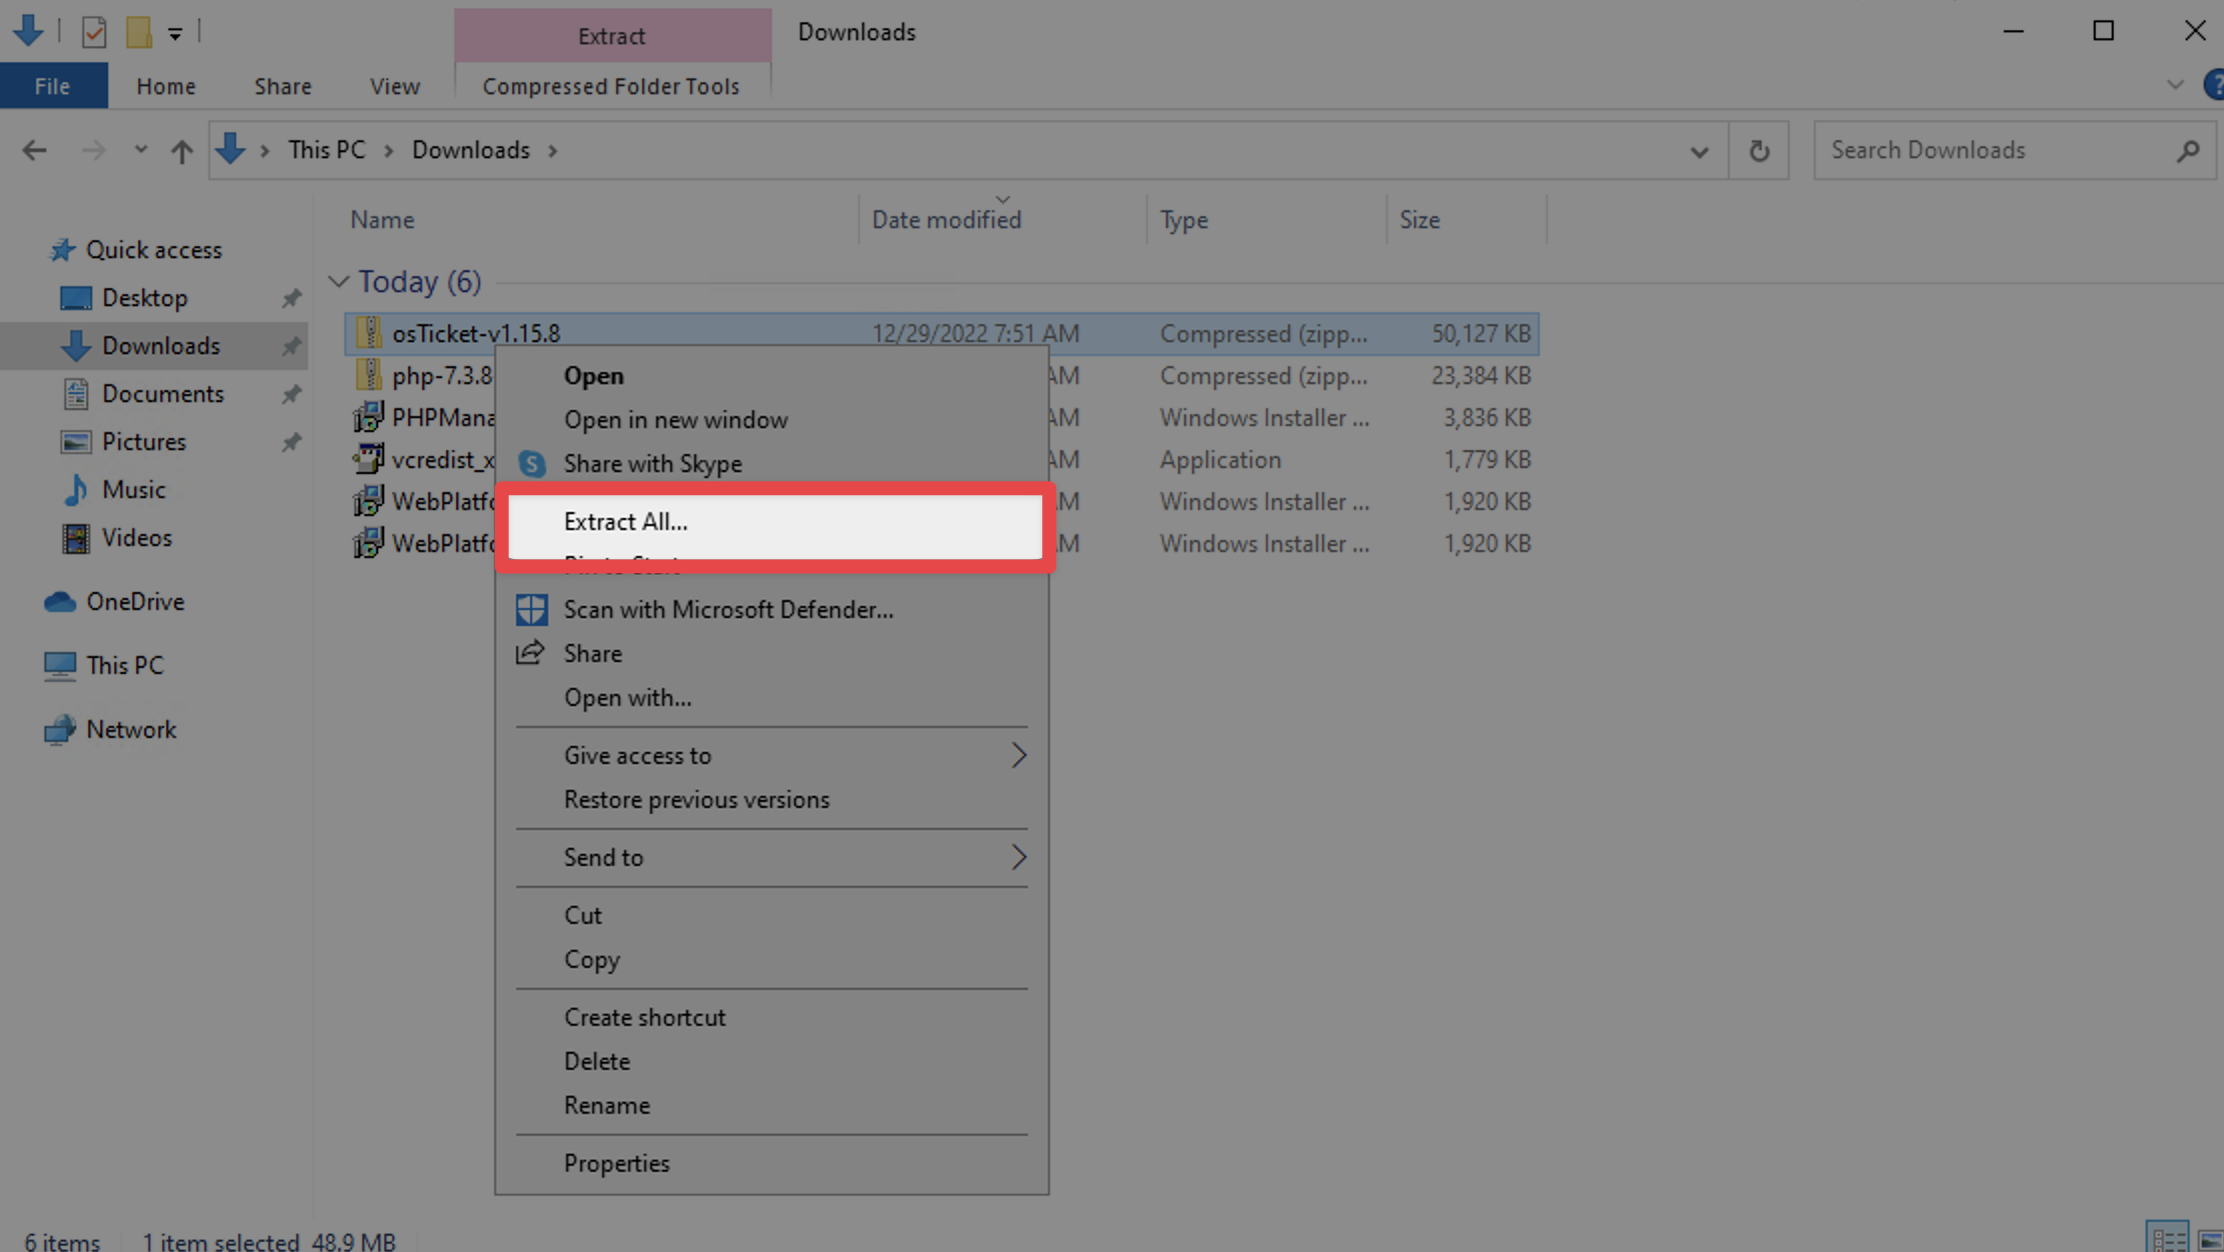
Task: Click the Microsoft Defender shield icon
Action: (531, 610)
